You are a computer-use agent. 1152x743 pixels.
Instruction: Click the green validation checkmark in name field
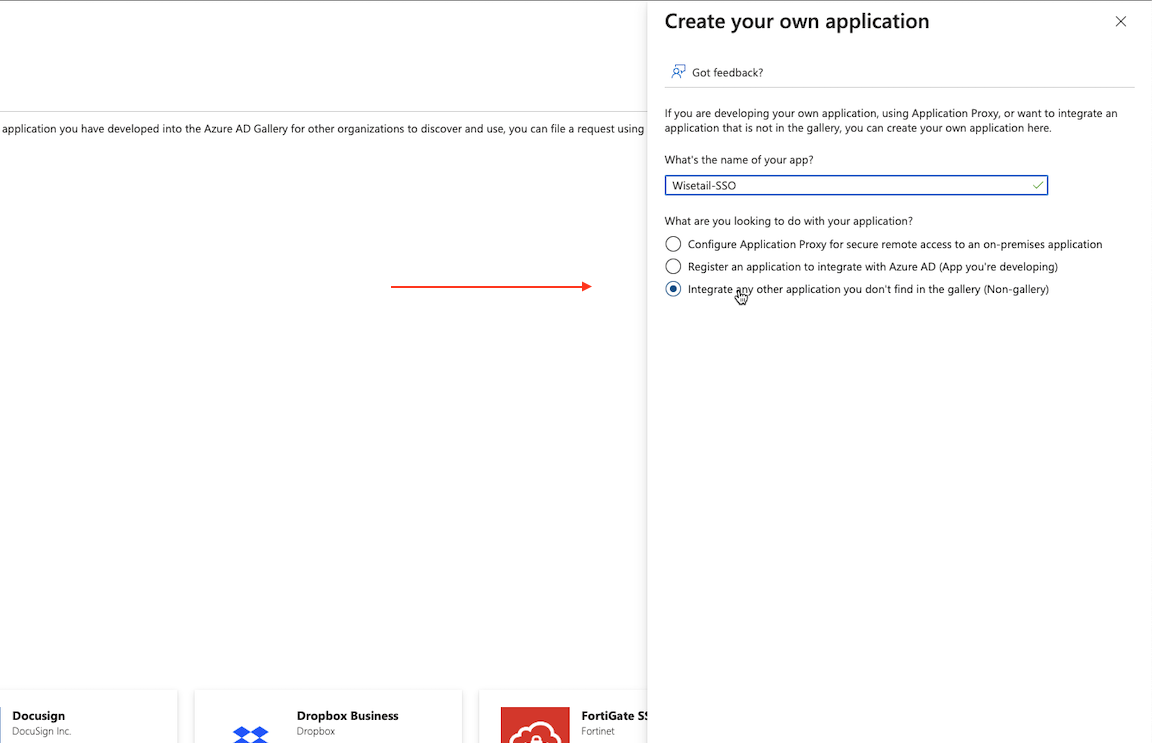pos(1037,185)
